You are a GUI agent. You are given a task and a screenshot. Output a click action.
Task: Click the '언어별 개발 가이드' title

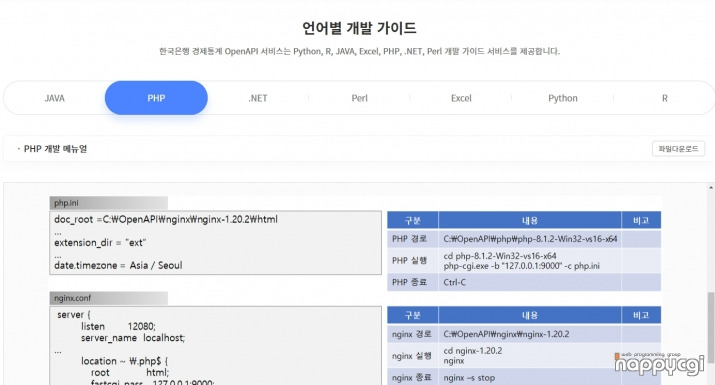(359, 28)
